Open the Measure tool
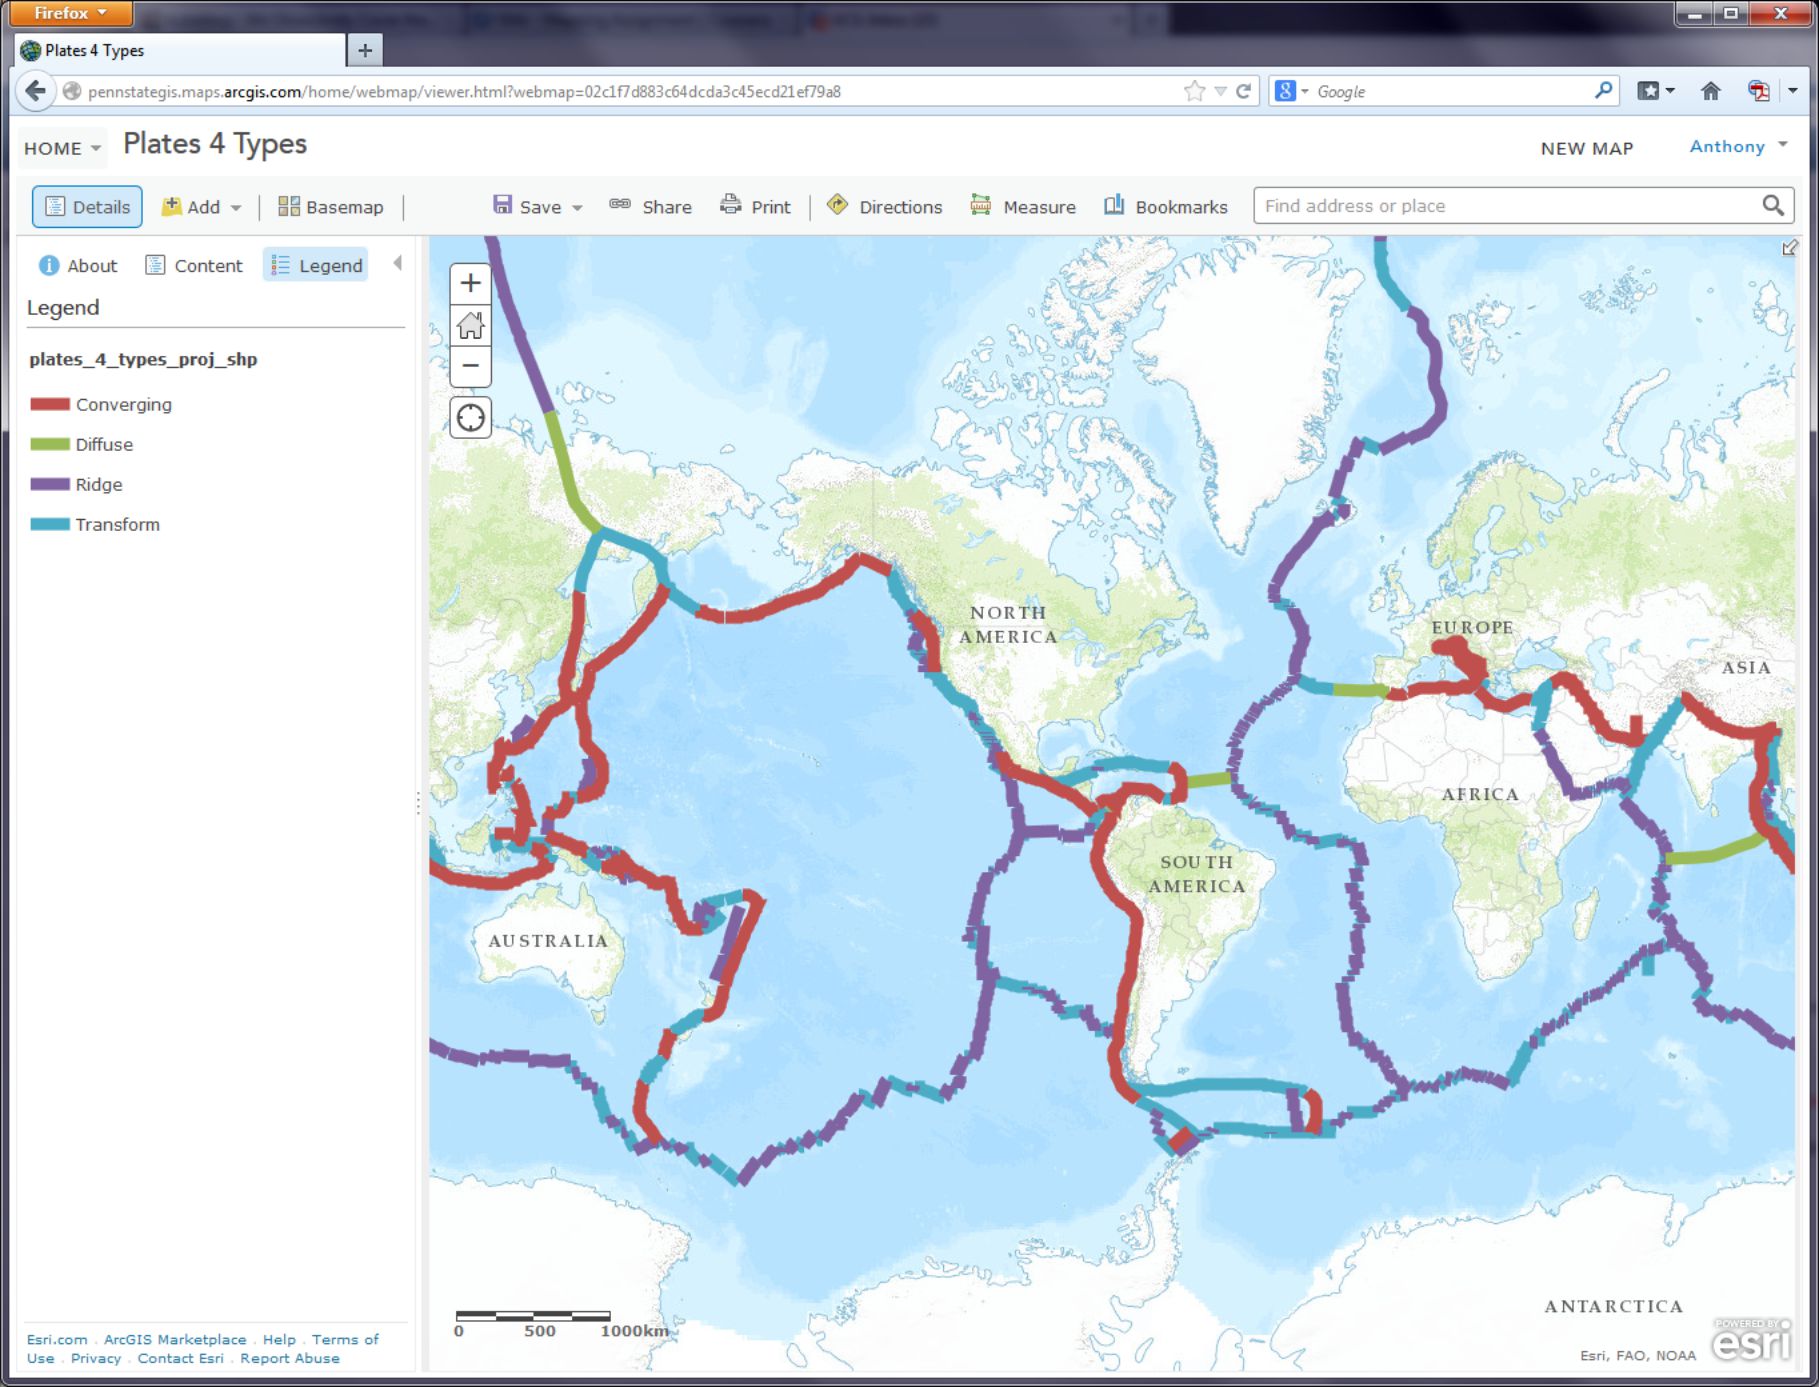The width and height of the screenshot is (1819, 1387). tap(1023, 207)
